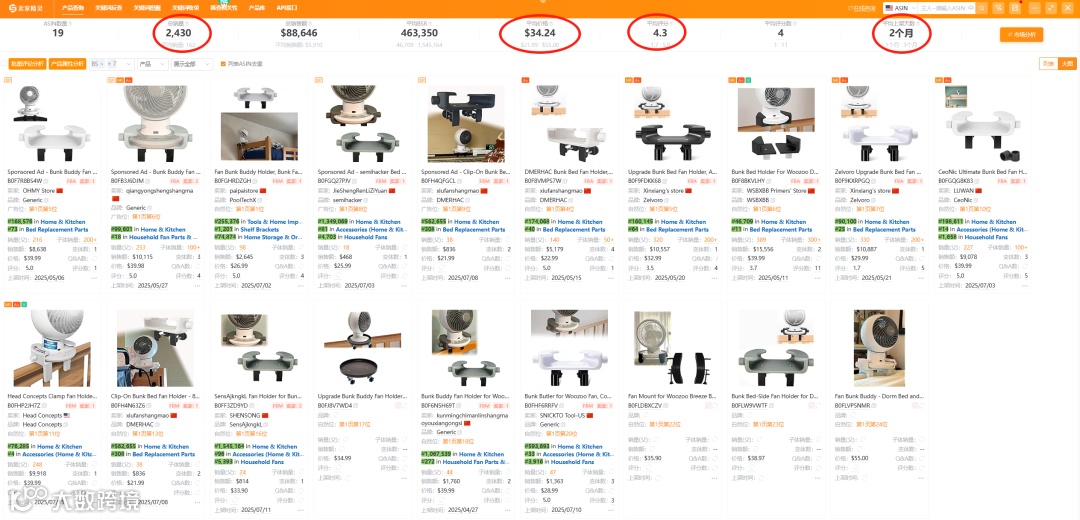This screenshot has width=1080, height=520.
Task: Open the 产品库 tab in top navigation
Action: coord(256,8)
